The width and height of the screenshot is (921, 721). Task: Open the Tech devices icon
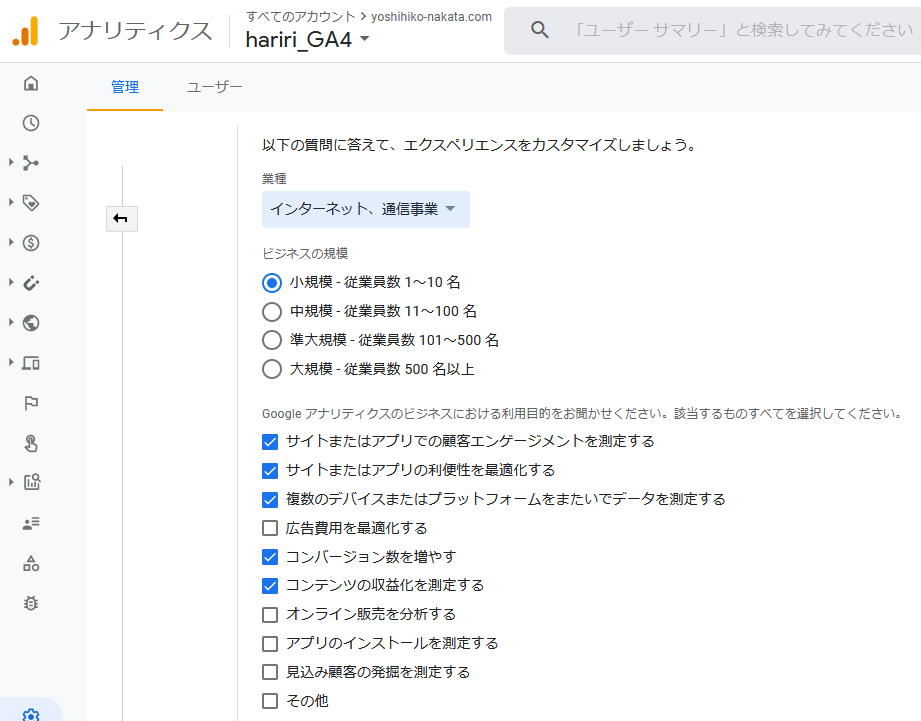pos(31,363)
